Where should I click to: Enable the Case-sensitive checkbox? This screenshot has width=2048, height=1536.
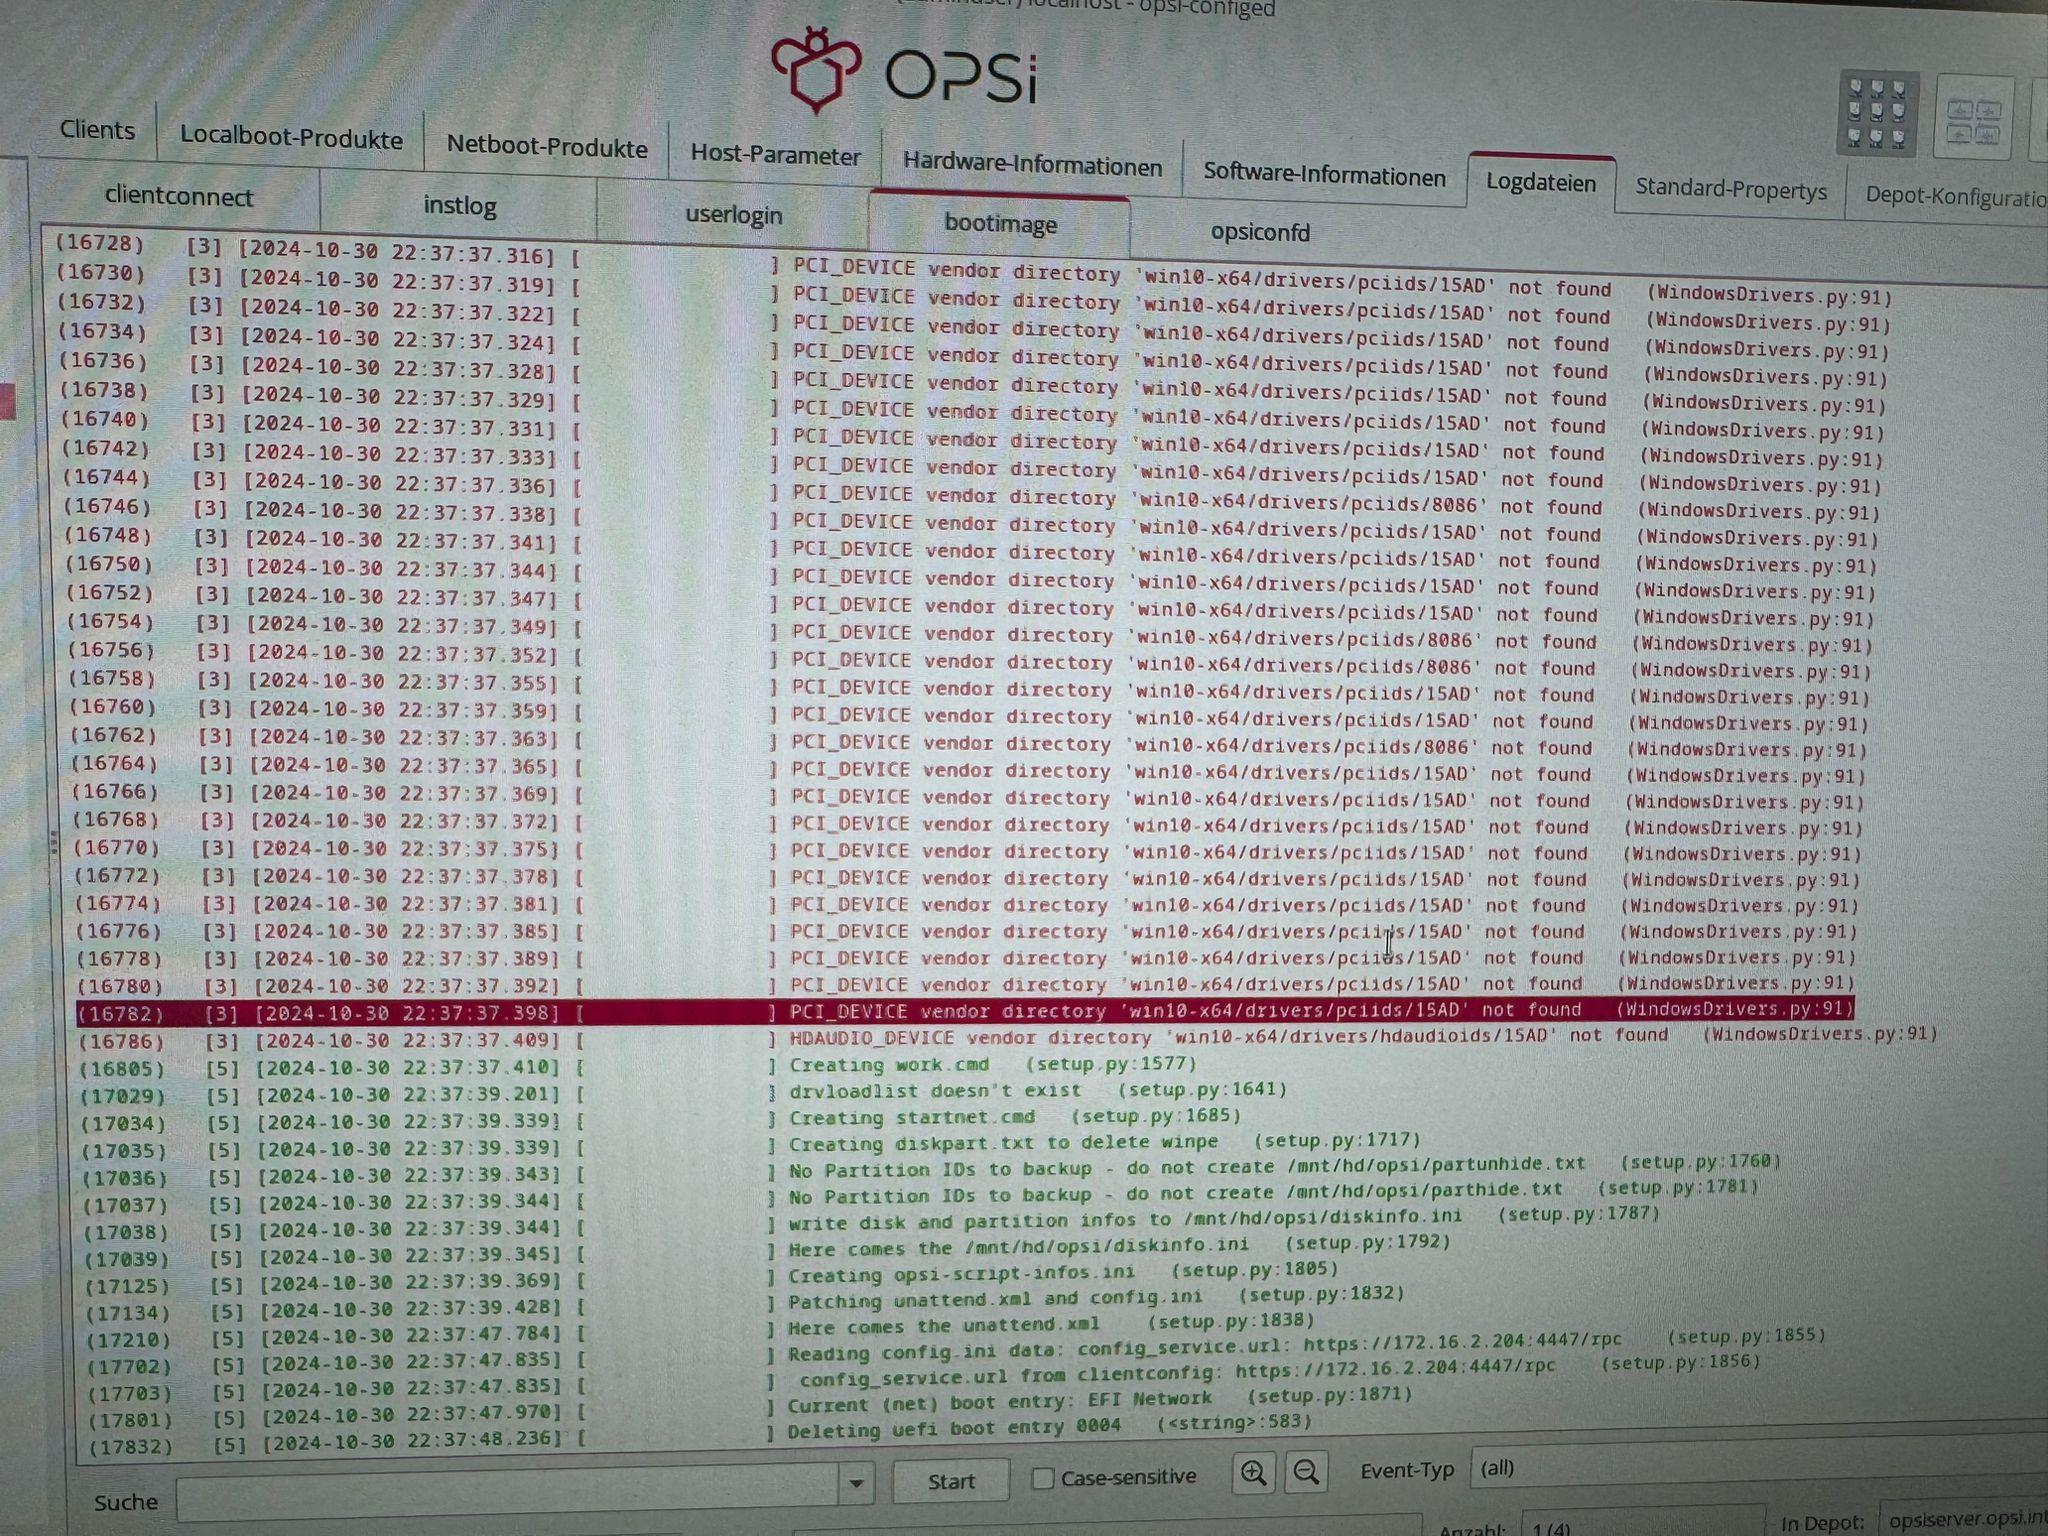point(1043,1478)
